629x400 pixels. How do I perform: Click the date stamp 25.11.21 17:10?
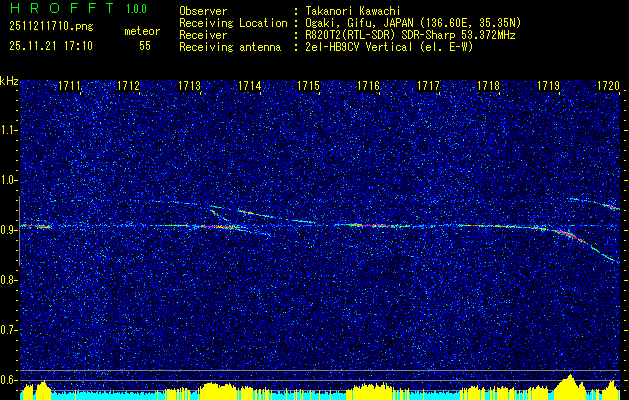point(51,46)
